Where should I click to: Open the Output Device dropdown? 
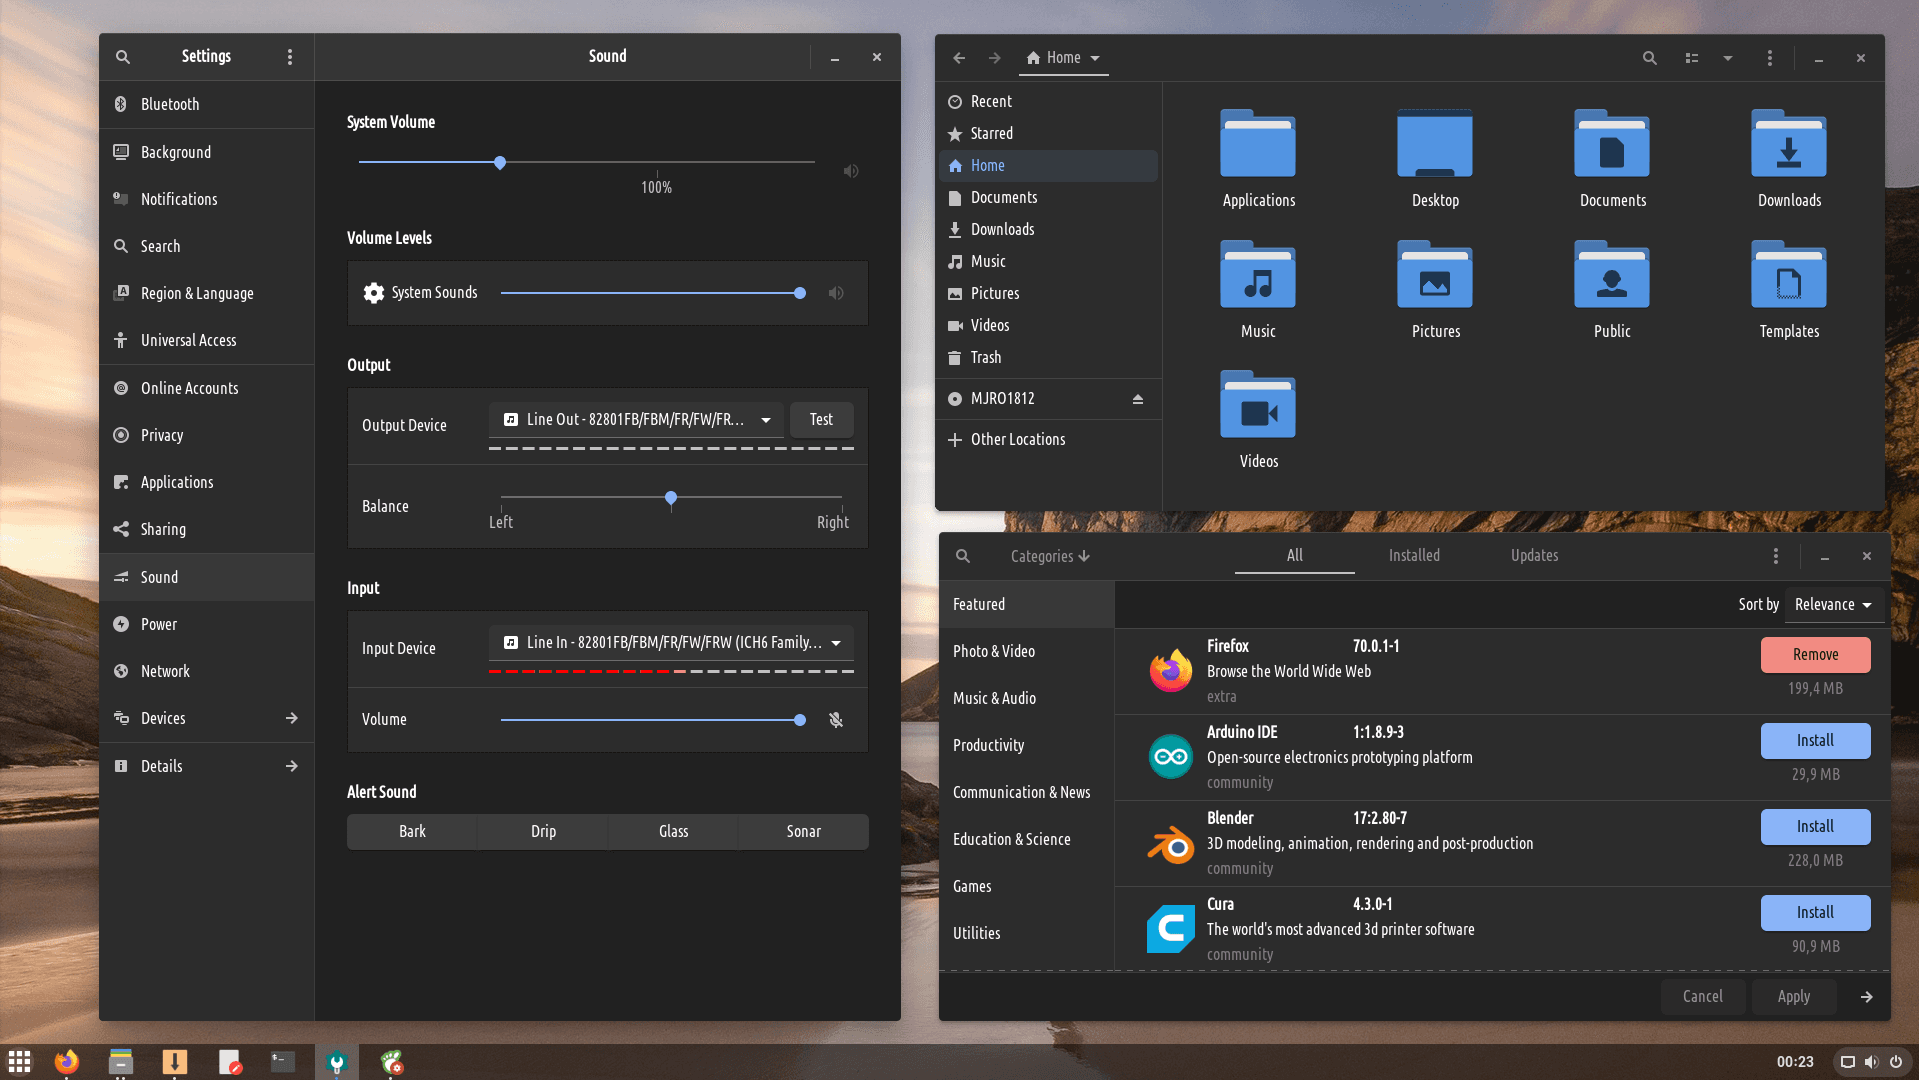pyautogui.click(x=636, y=420)
